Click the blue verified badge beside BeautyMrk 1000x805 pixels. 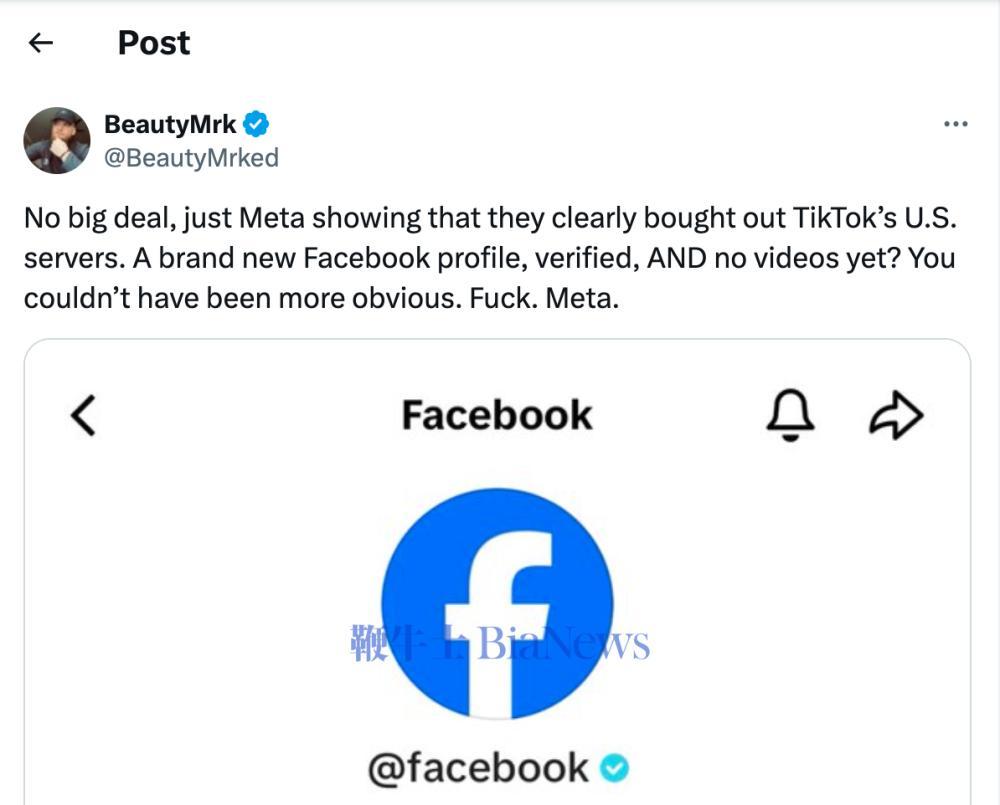pyautogui.click(x=257, y=125)
